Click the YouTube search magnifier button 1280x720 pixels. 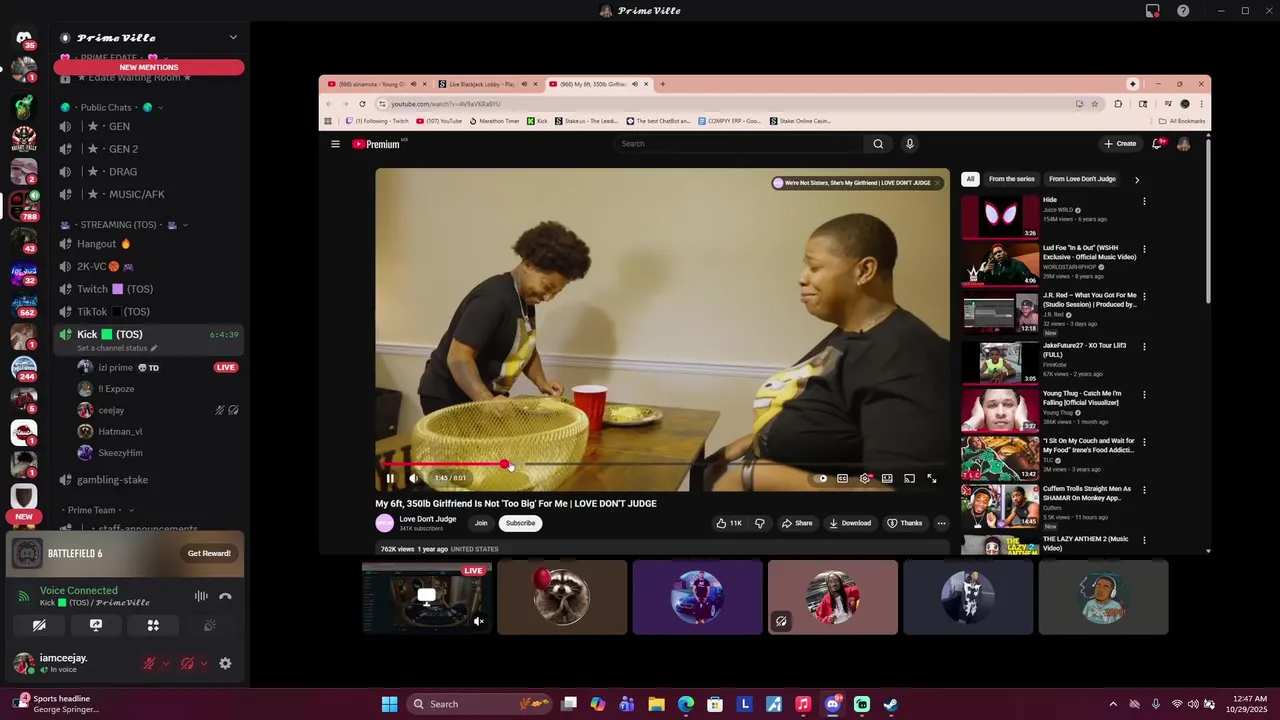click(x=878, y=144)
